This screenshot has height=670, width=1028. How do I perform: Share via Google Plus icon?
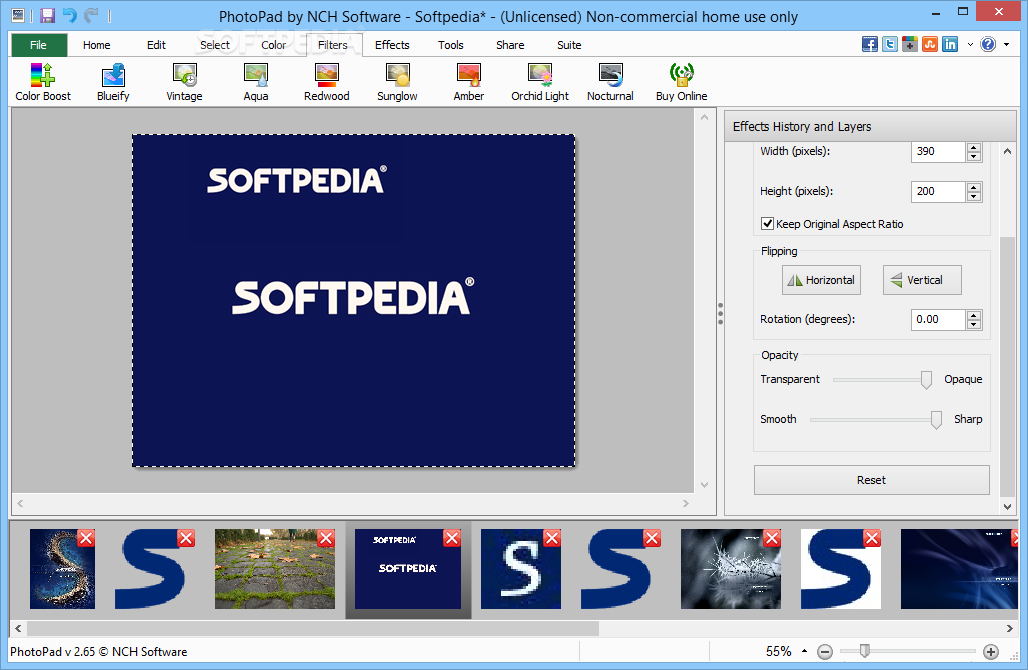pyautogui.click(x=910, y=44)
